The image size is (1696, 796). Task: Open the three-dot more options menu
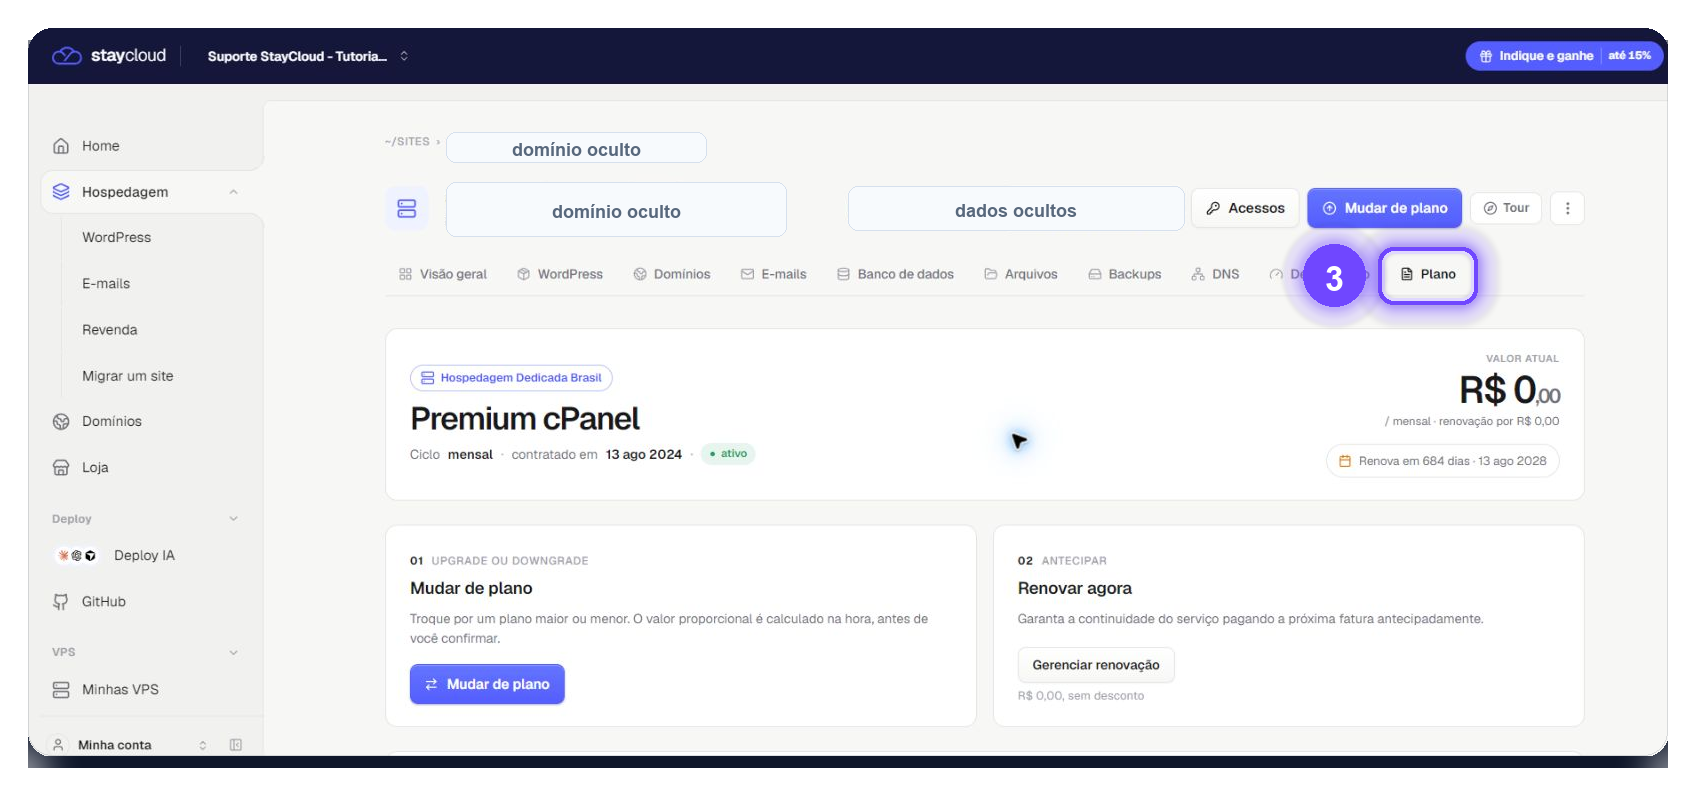click(1567, 208)
